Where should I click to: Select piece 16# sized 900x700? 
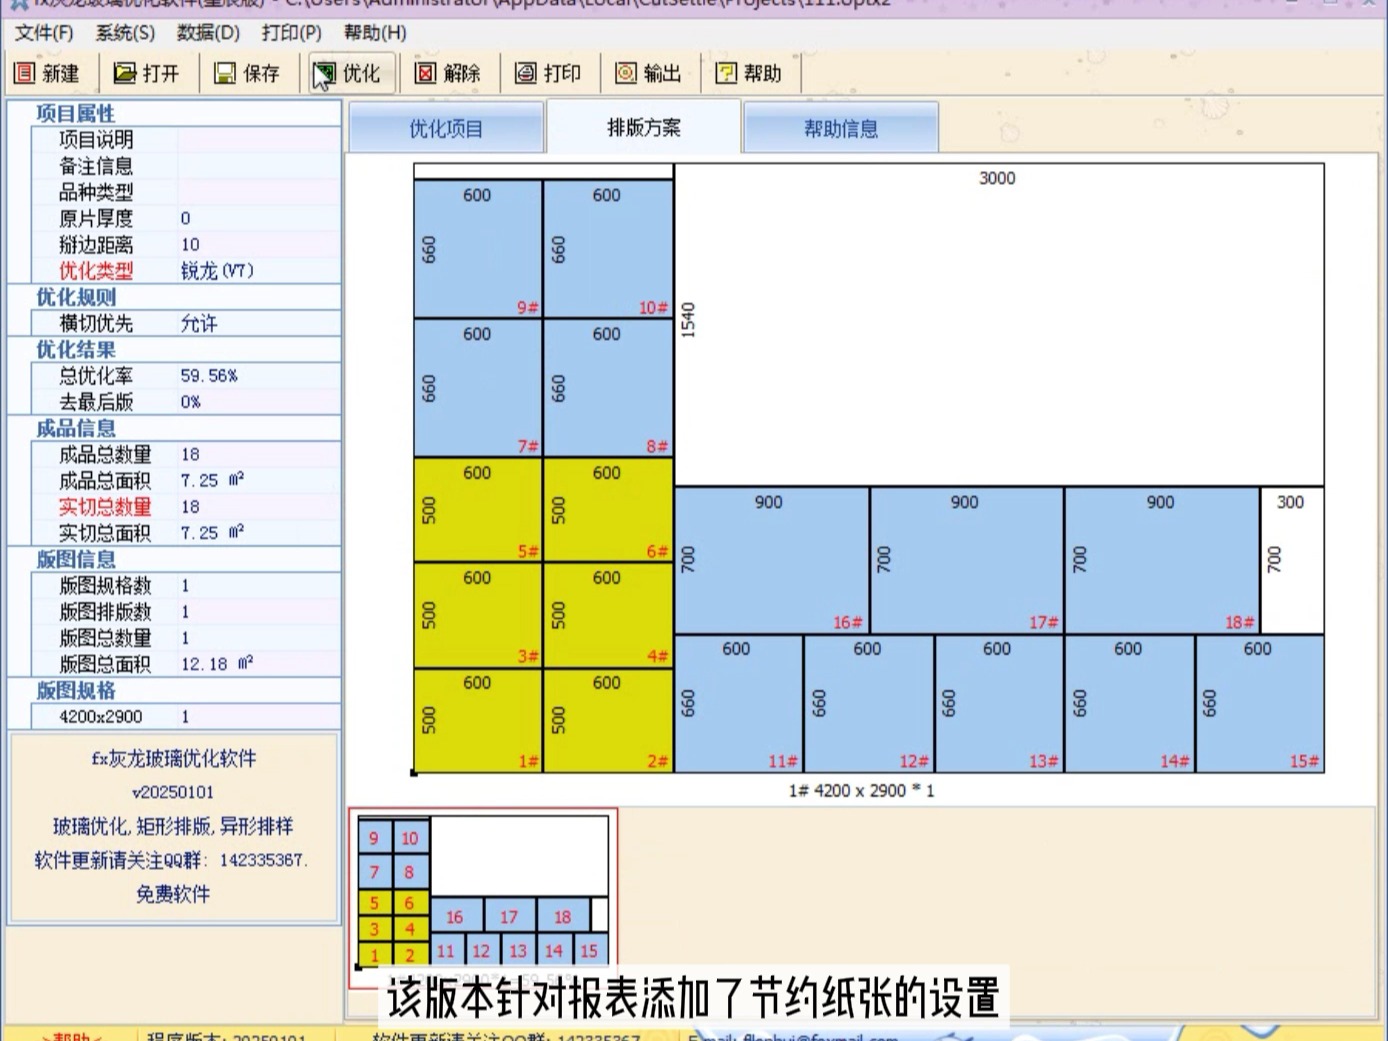click(772, 560)
